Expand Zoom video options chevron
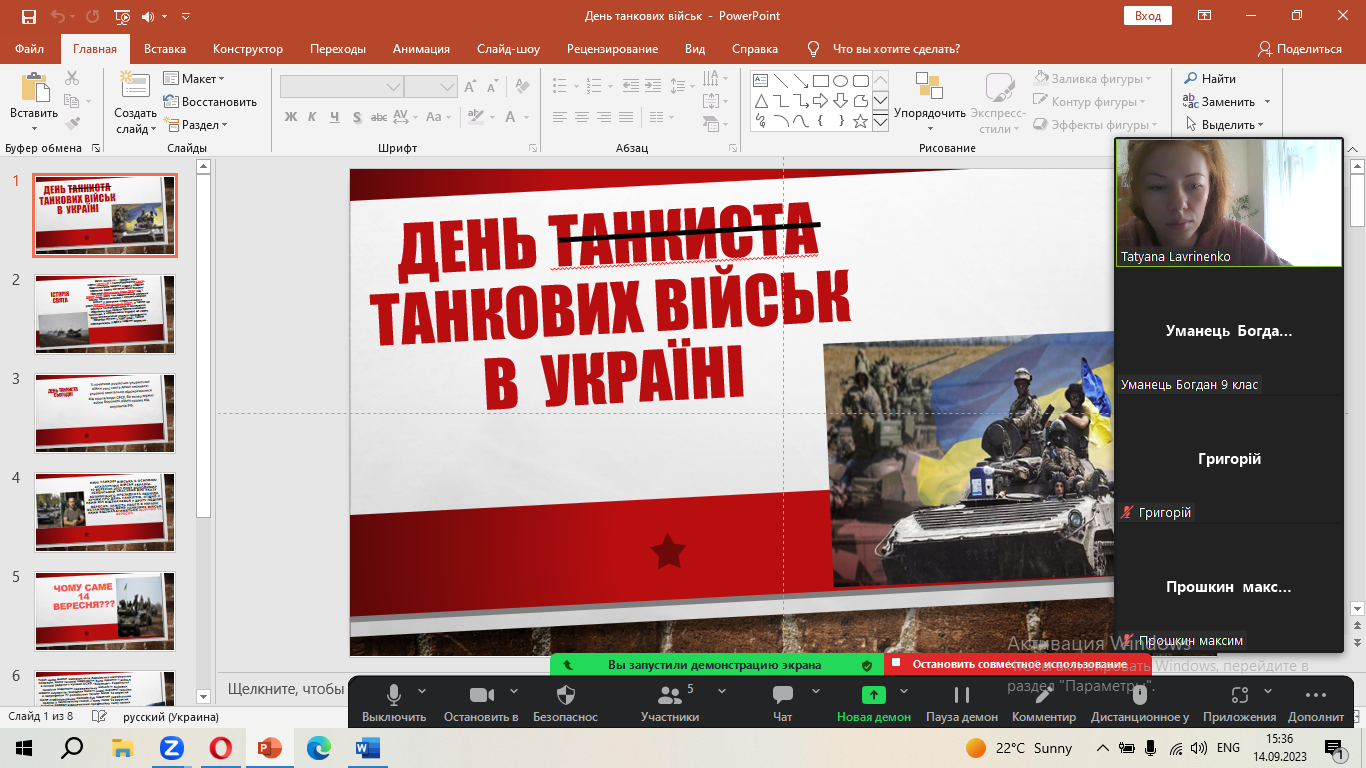The width and height of the screenshot is (1366, 768). pos(514,691)
